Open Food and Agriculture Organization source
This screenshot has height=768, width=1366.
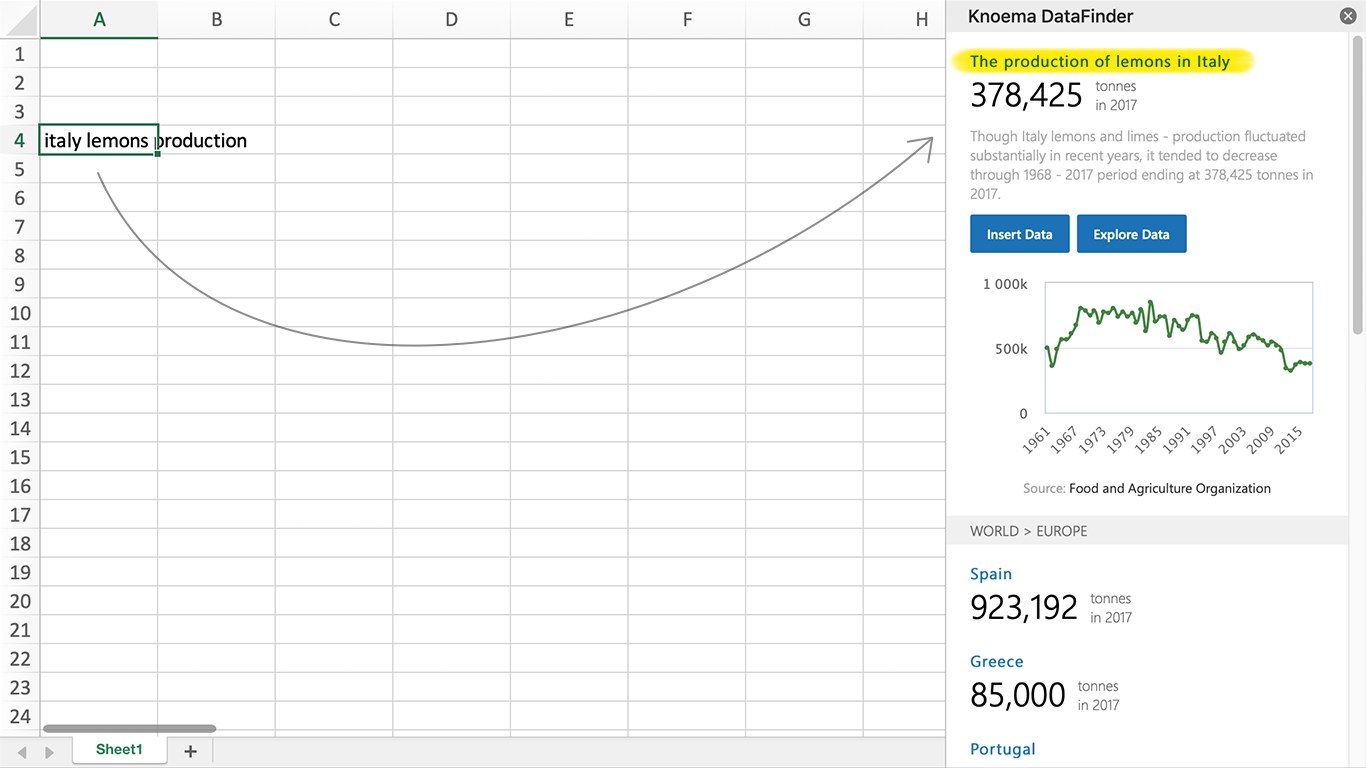tap(1170, 489)
